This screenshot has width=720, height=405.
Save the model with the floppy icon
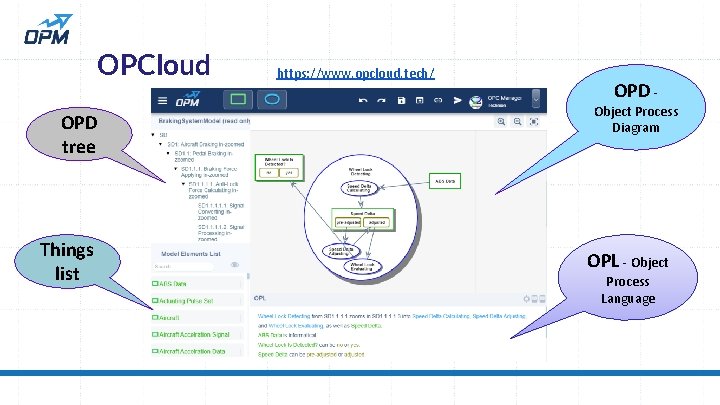pyautogui.click(x=401, y=100)
